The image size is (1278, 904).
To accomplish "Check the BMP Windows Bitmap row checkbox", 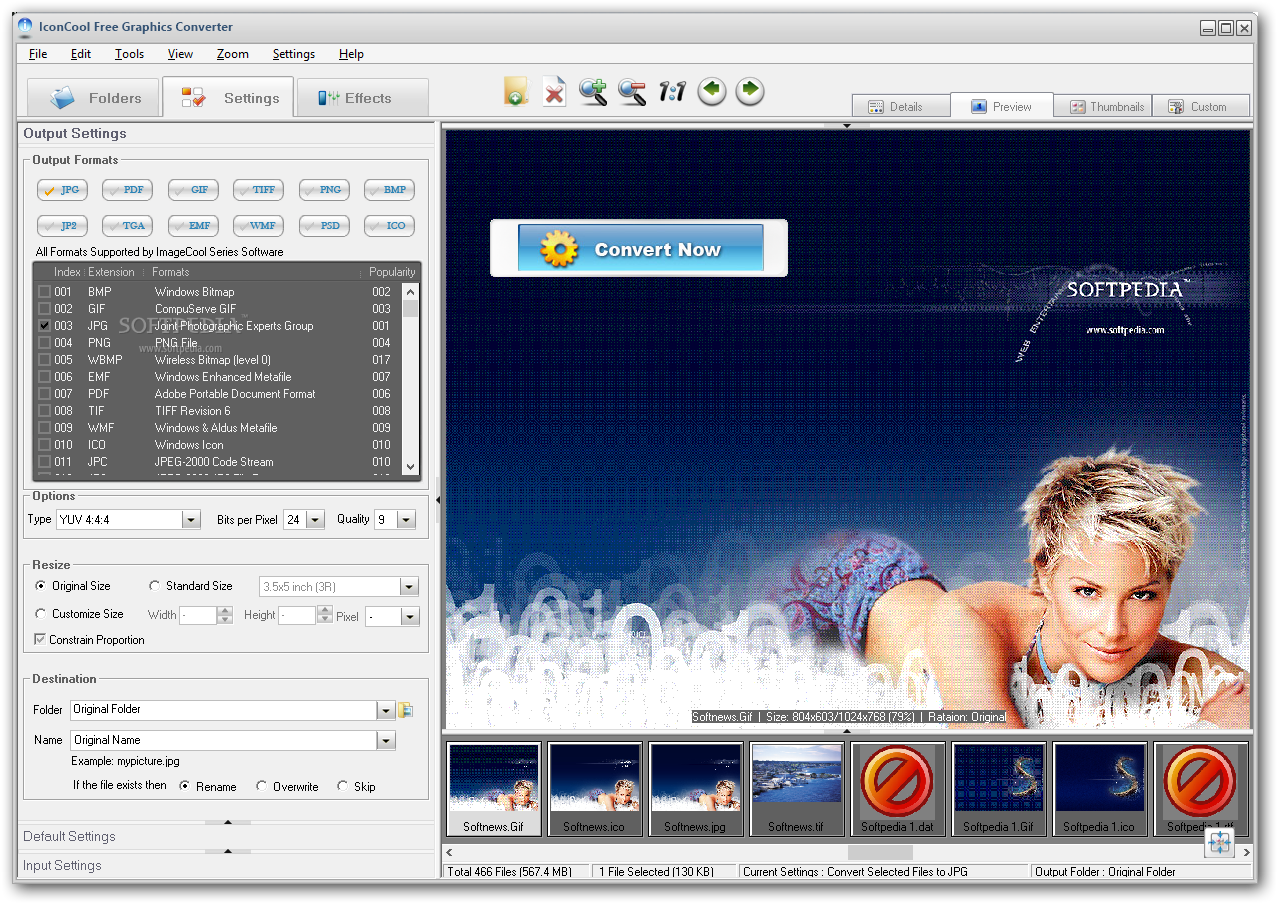I will click(x=44, y=292).
